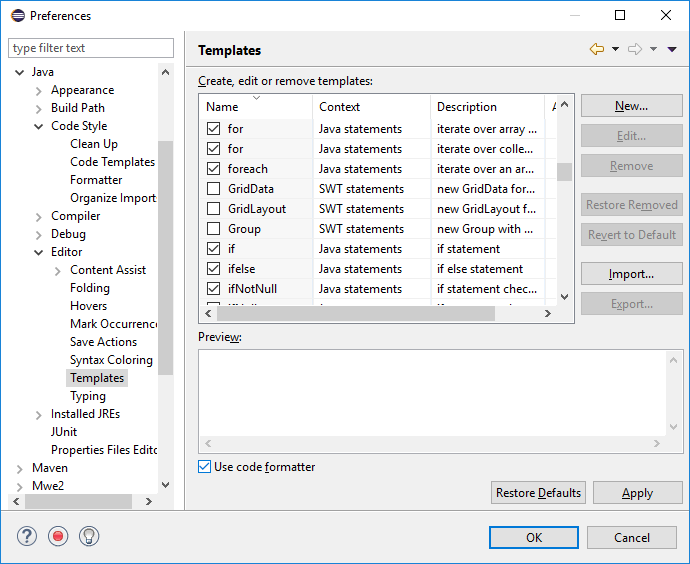Click the template table vertical scrollbar thumb
This screenshot has width=690, height=564.
tap(564, 172)
